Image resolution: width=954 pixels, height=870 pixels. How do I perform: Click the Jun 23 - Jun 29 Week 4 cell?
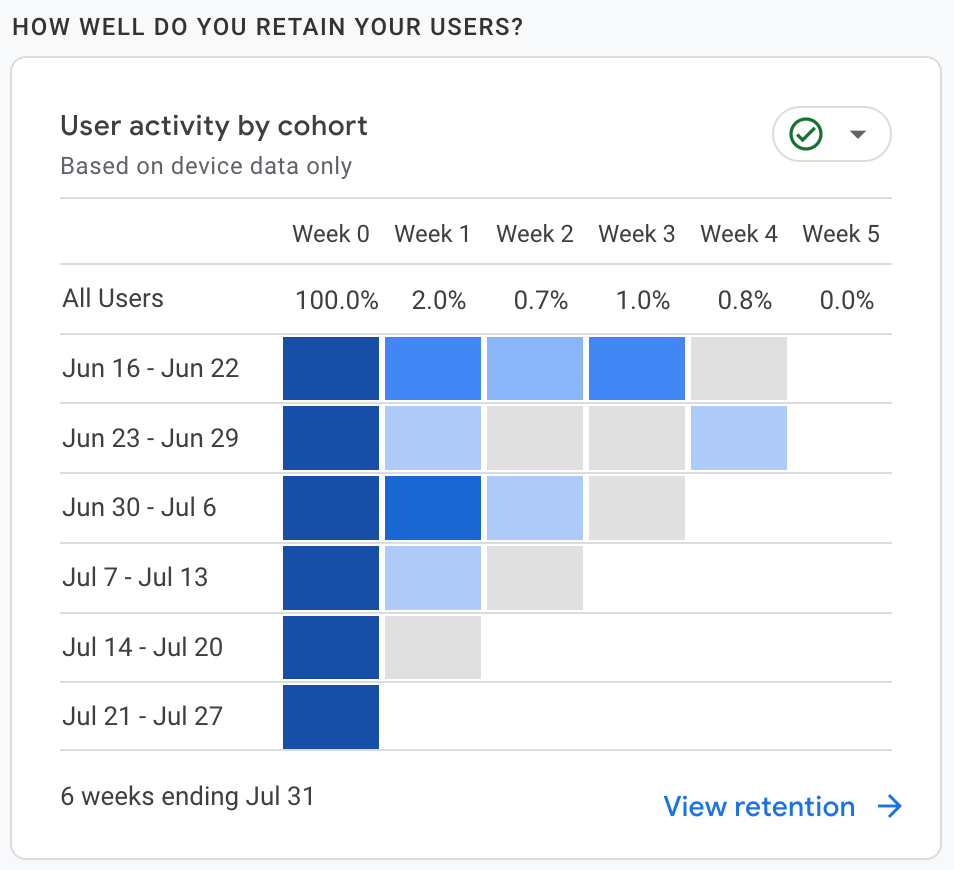click(739, 438)
